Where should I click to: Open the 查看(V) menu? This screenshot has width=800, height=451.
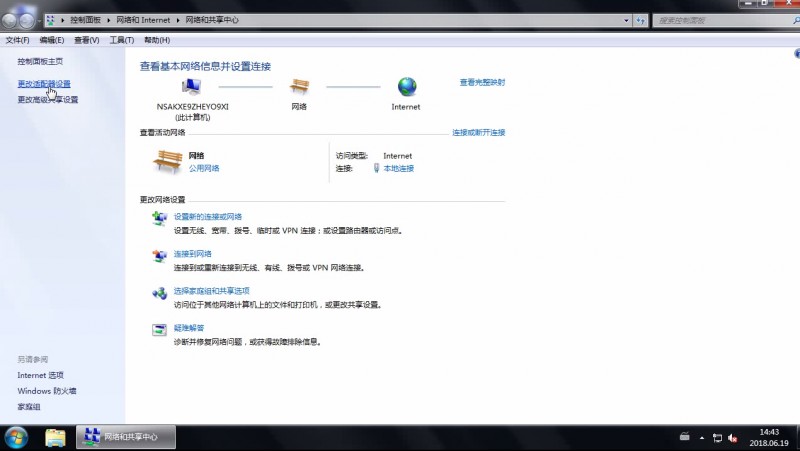[x=86, y=40]
